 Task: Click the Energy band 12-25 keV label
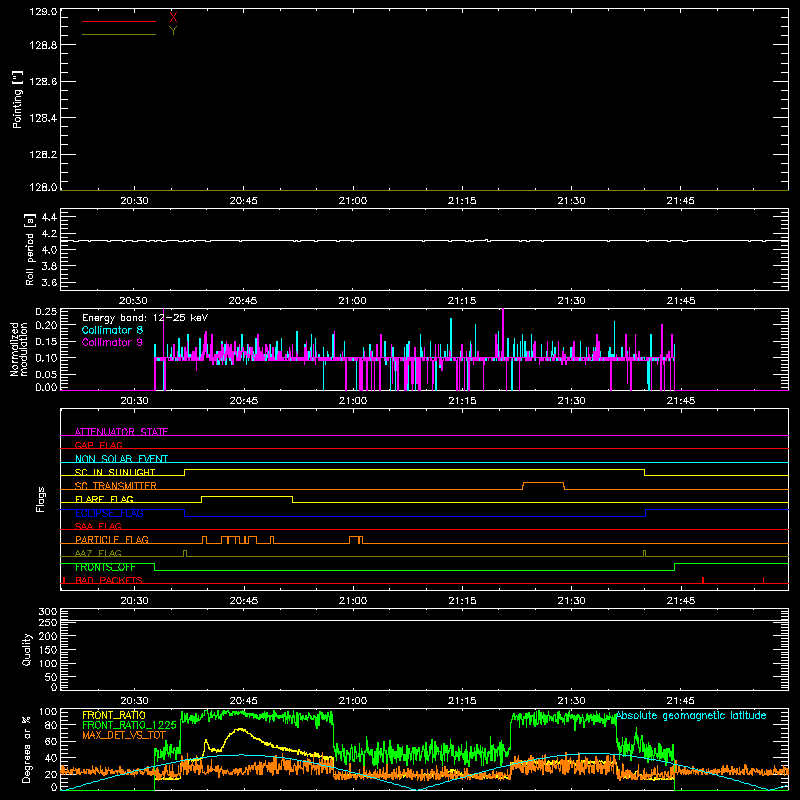pos(145,318)
